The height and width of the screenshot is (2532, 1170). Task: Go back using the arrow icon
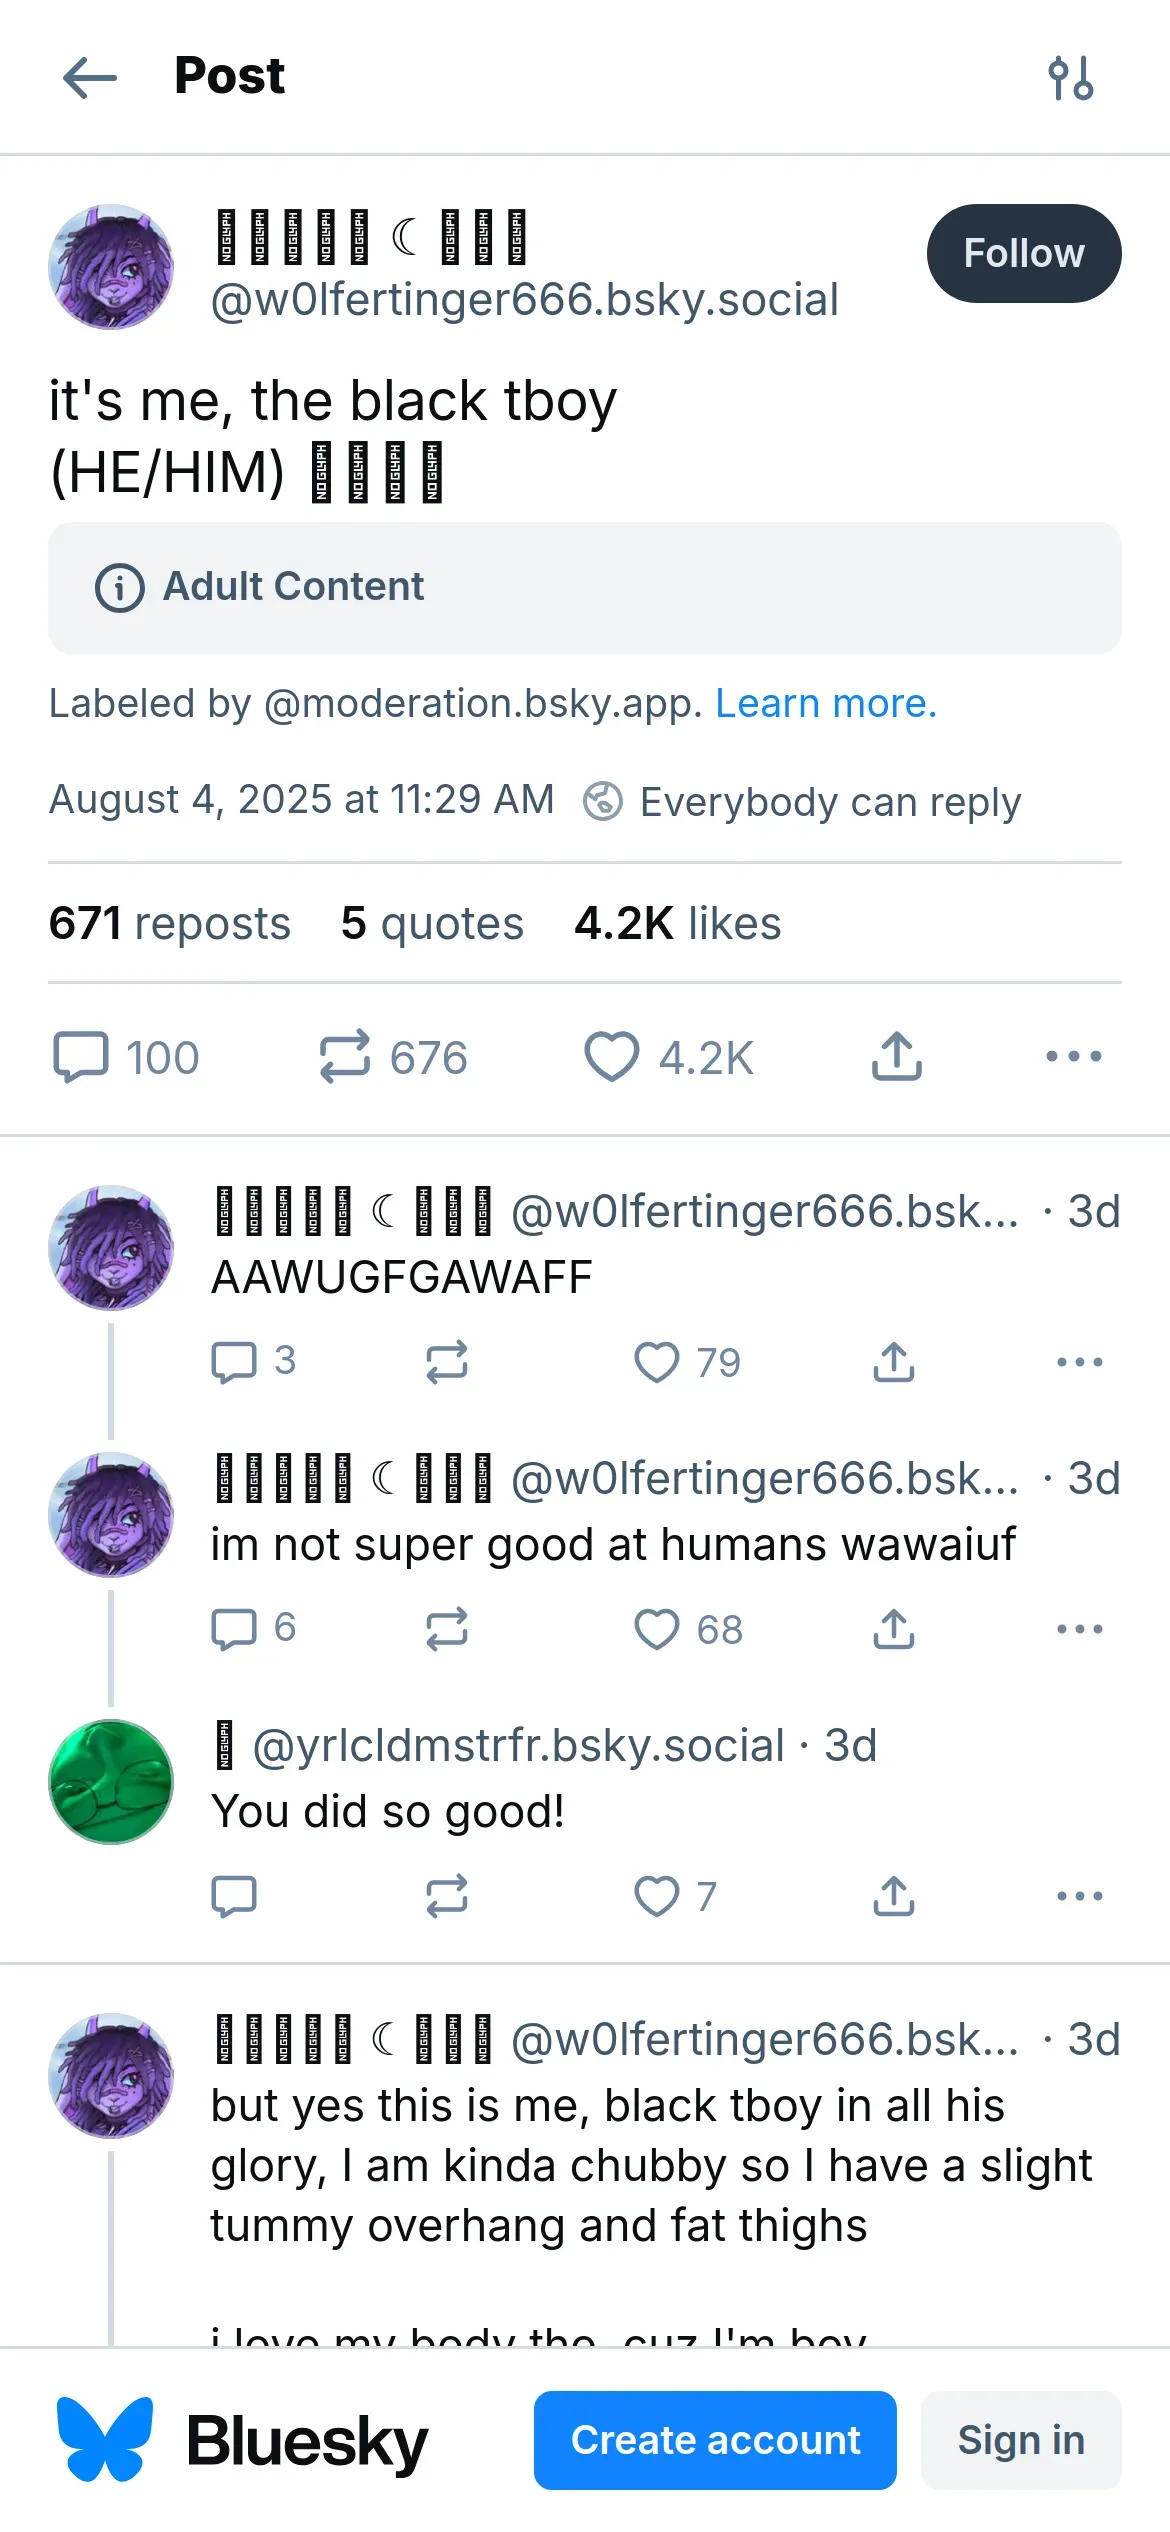click(x=90, y=77)
